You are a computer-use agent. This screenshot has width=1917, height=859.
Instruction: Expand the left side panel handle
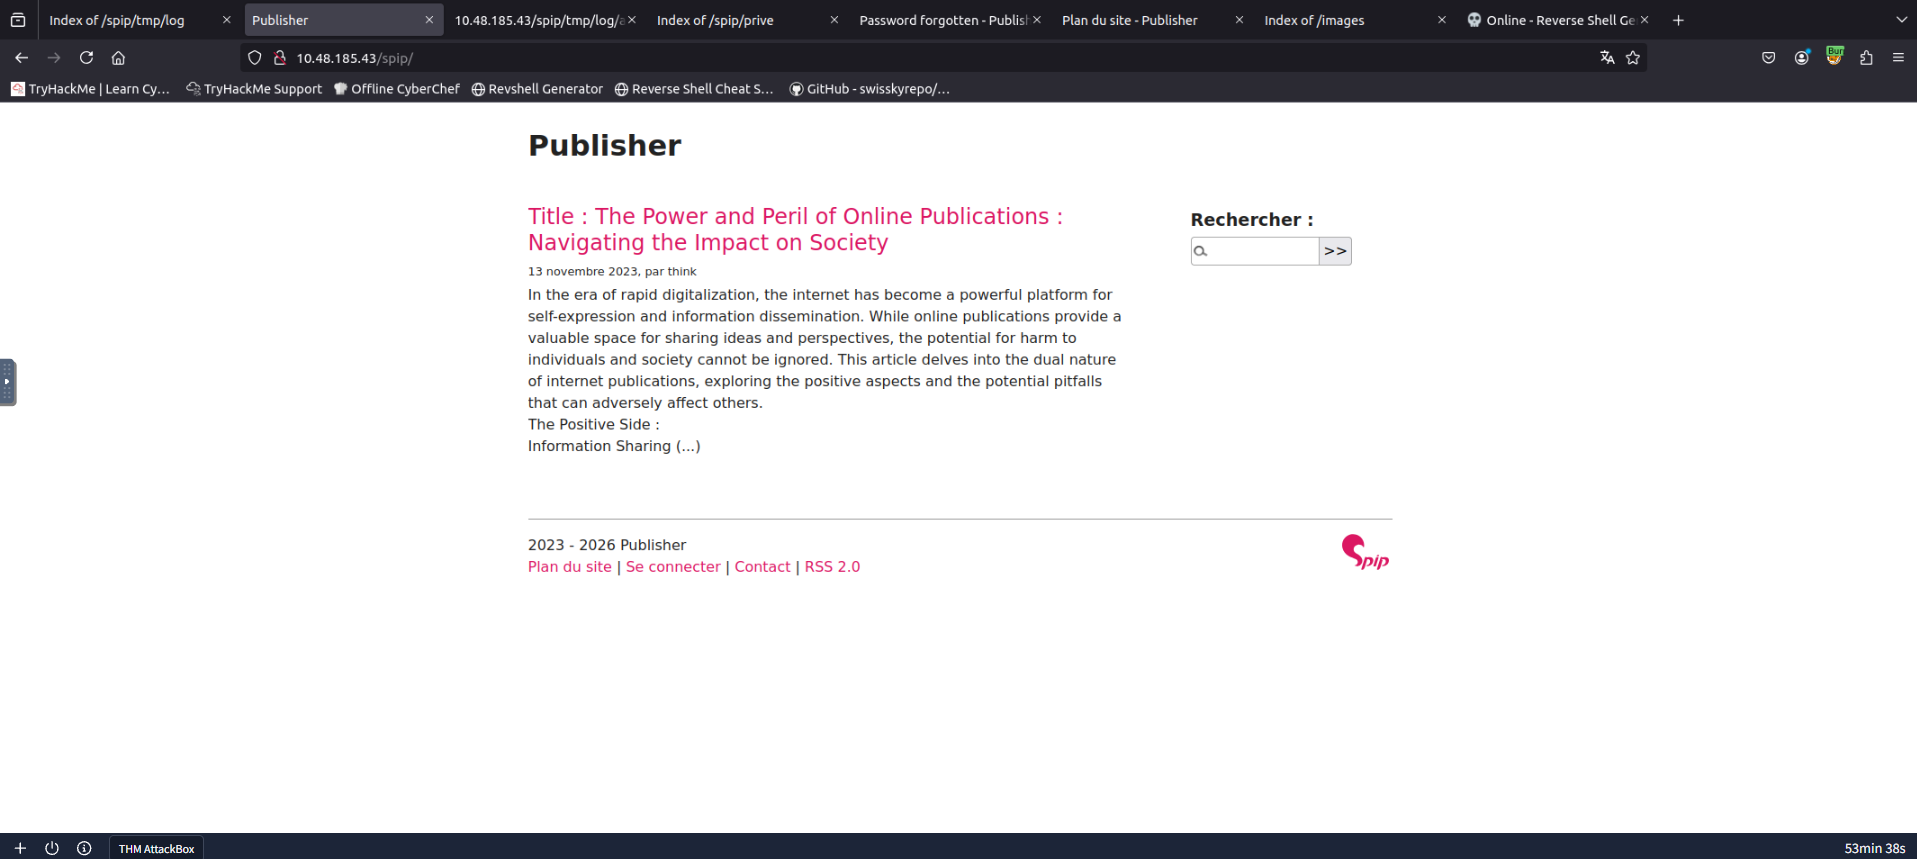tap(7, 382)
